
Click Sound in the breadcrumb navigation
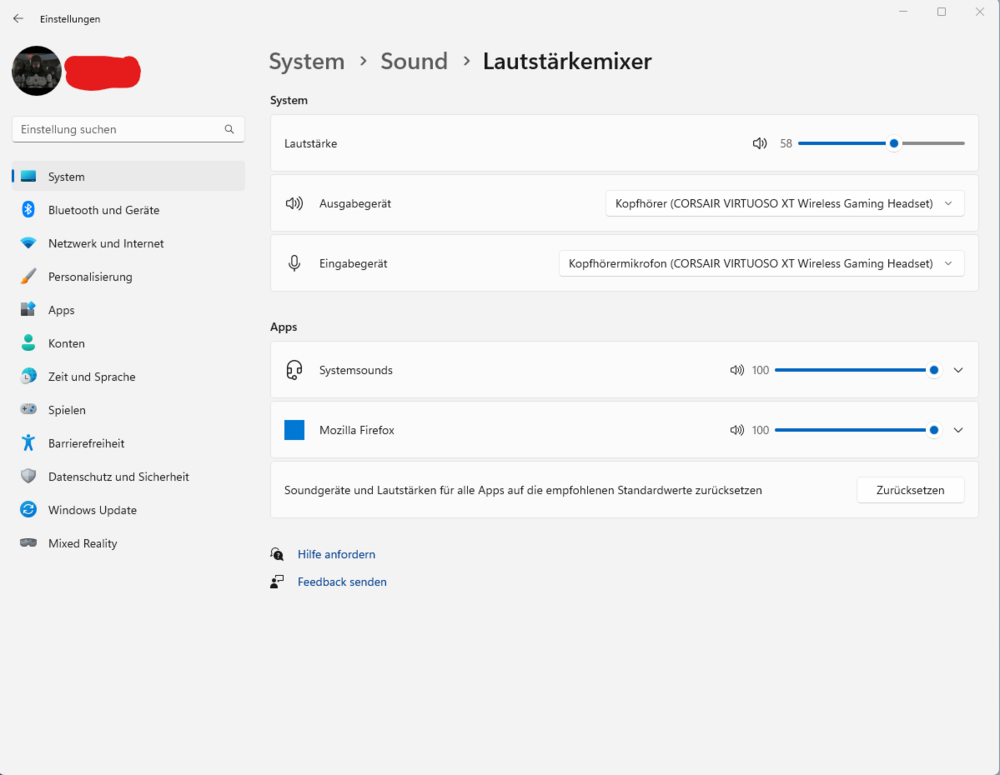[x=414, y=61]
